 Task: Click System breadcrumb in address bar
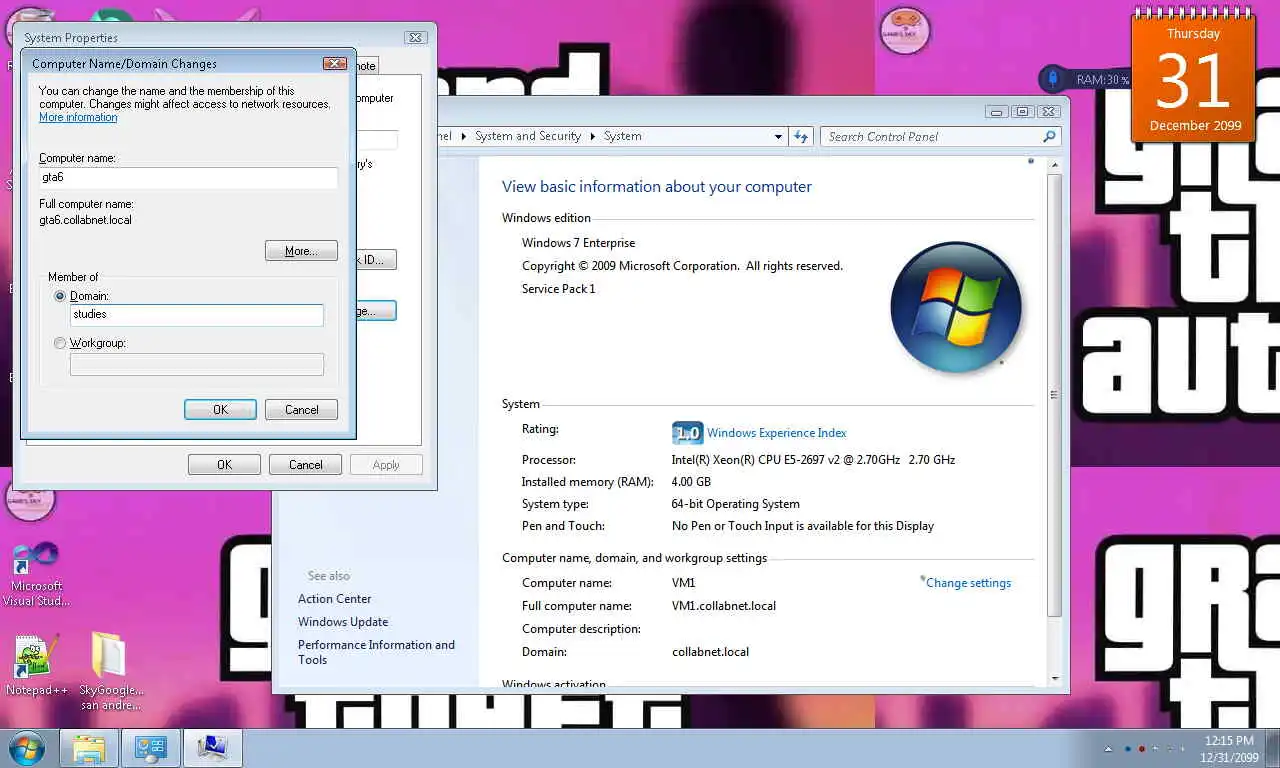point(622,136)
